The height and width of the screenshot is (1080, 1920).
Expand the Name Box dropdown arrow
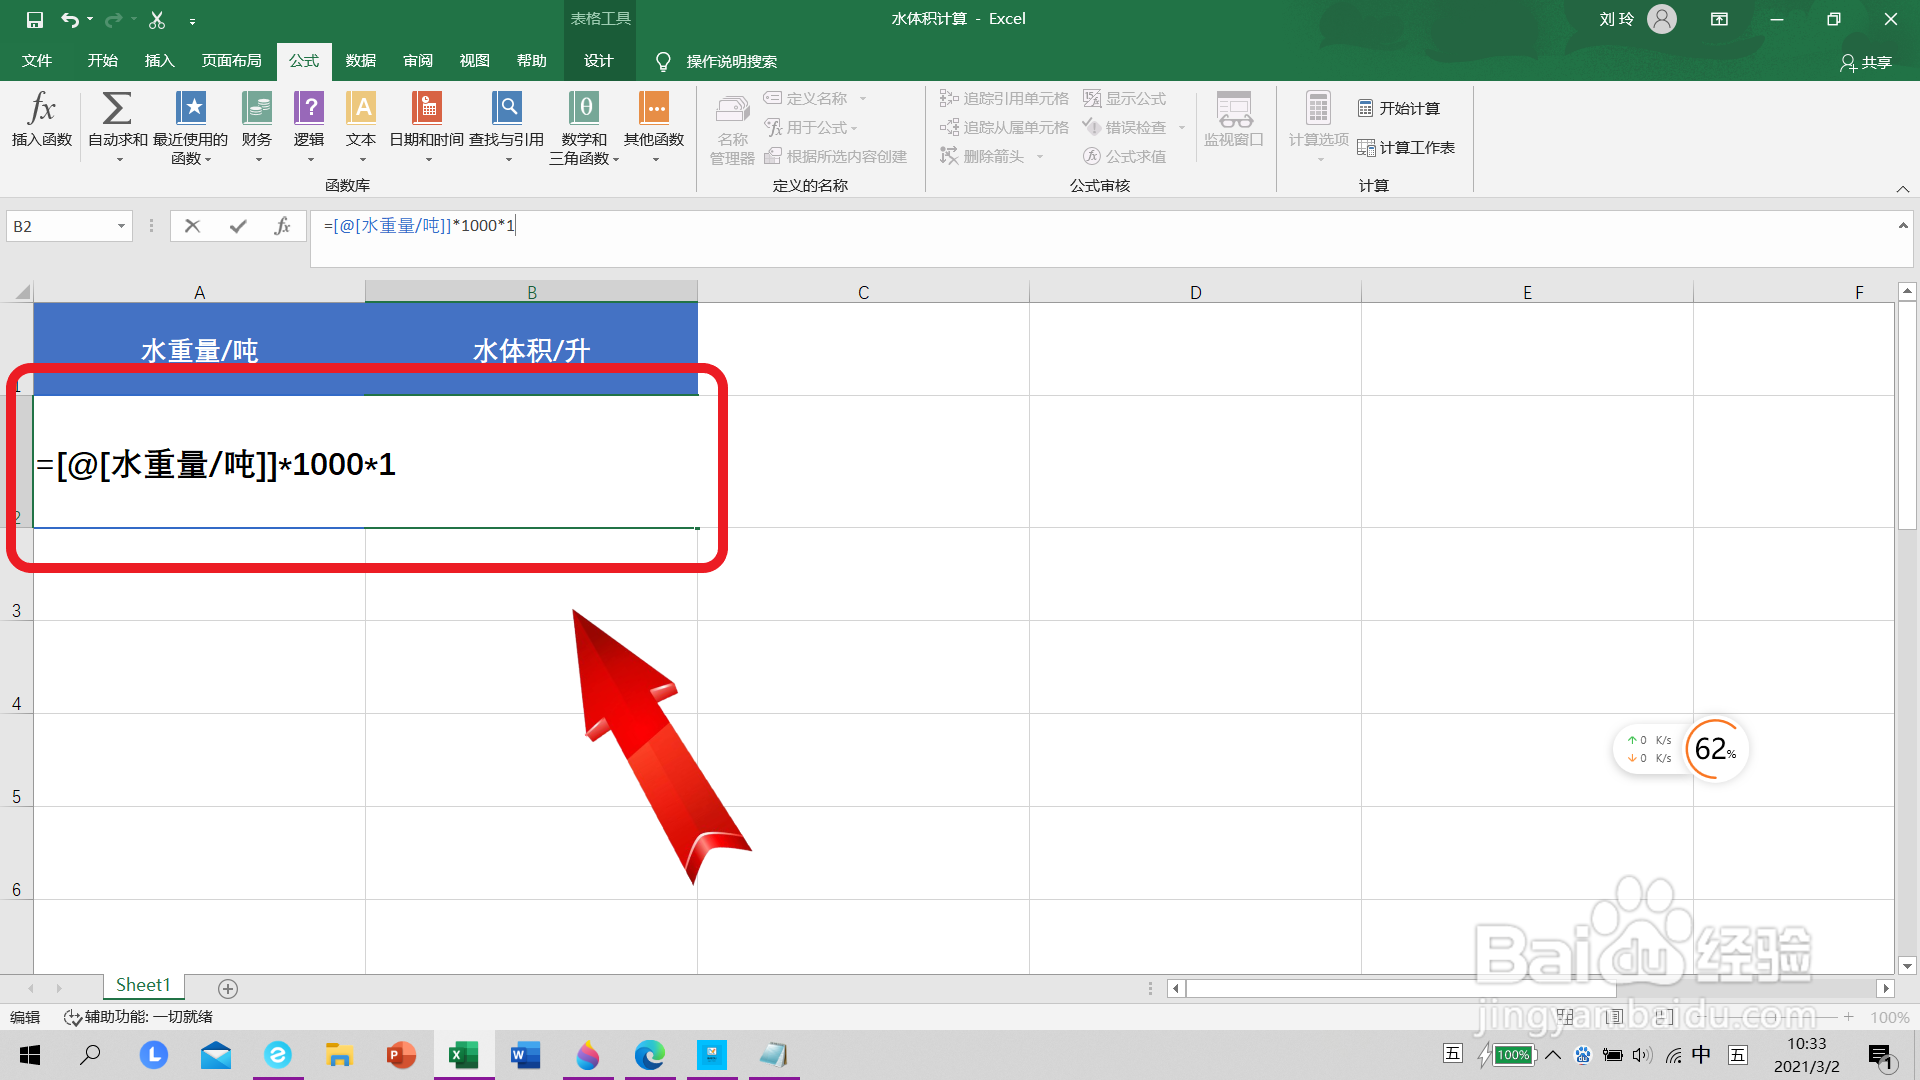click(x=121, y=226)
